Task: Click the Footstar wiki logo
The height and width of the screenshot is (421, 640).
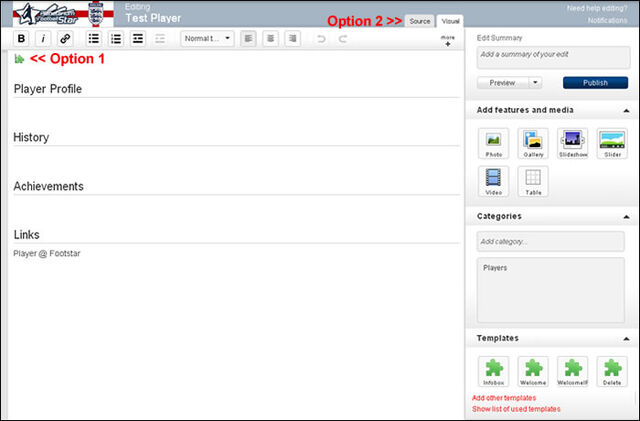Action: pos(63,14)
